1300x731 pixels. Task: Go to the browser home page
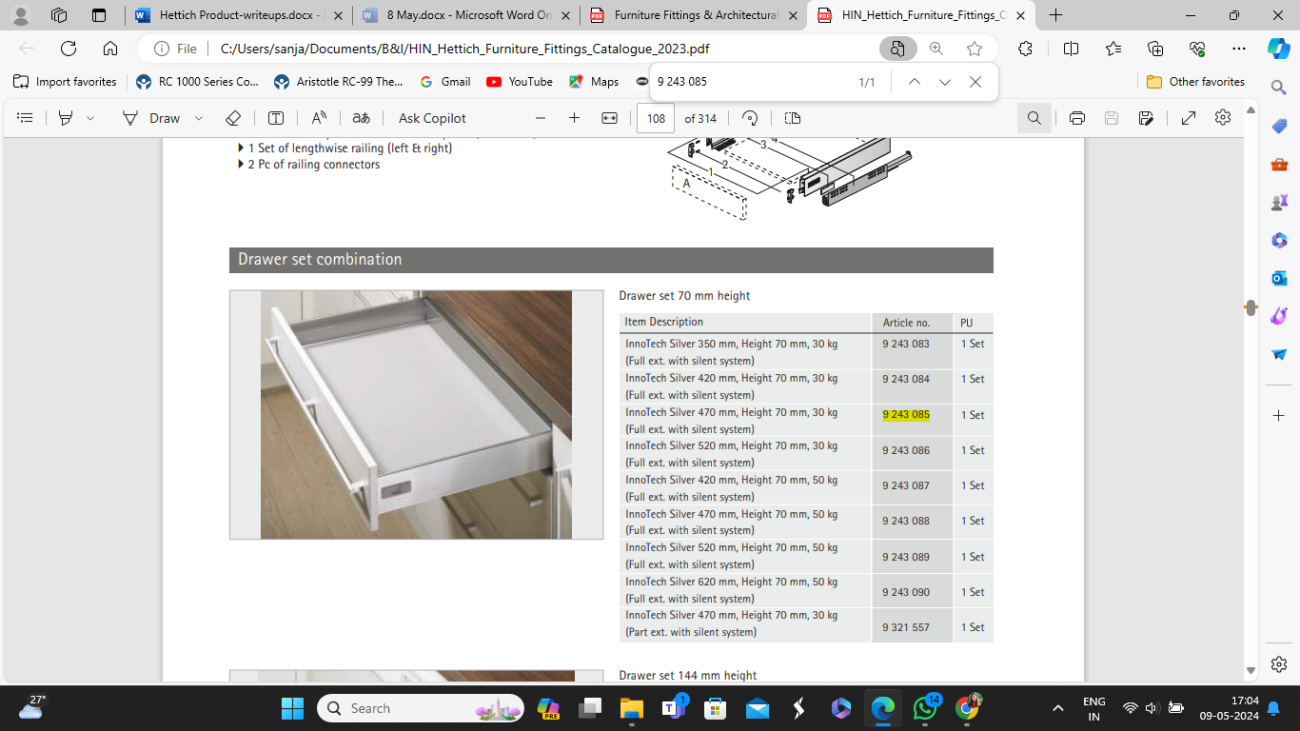[110, 48]
